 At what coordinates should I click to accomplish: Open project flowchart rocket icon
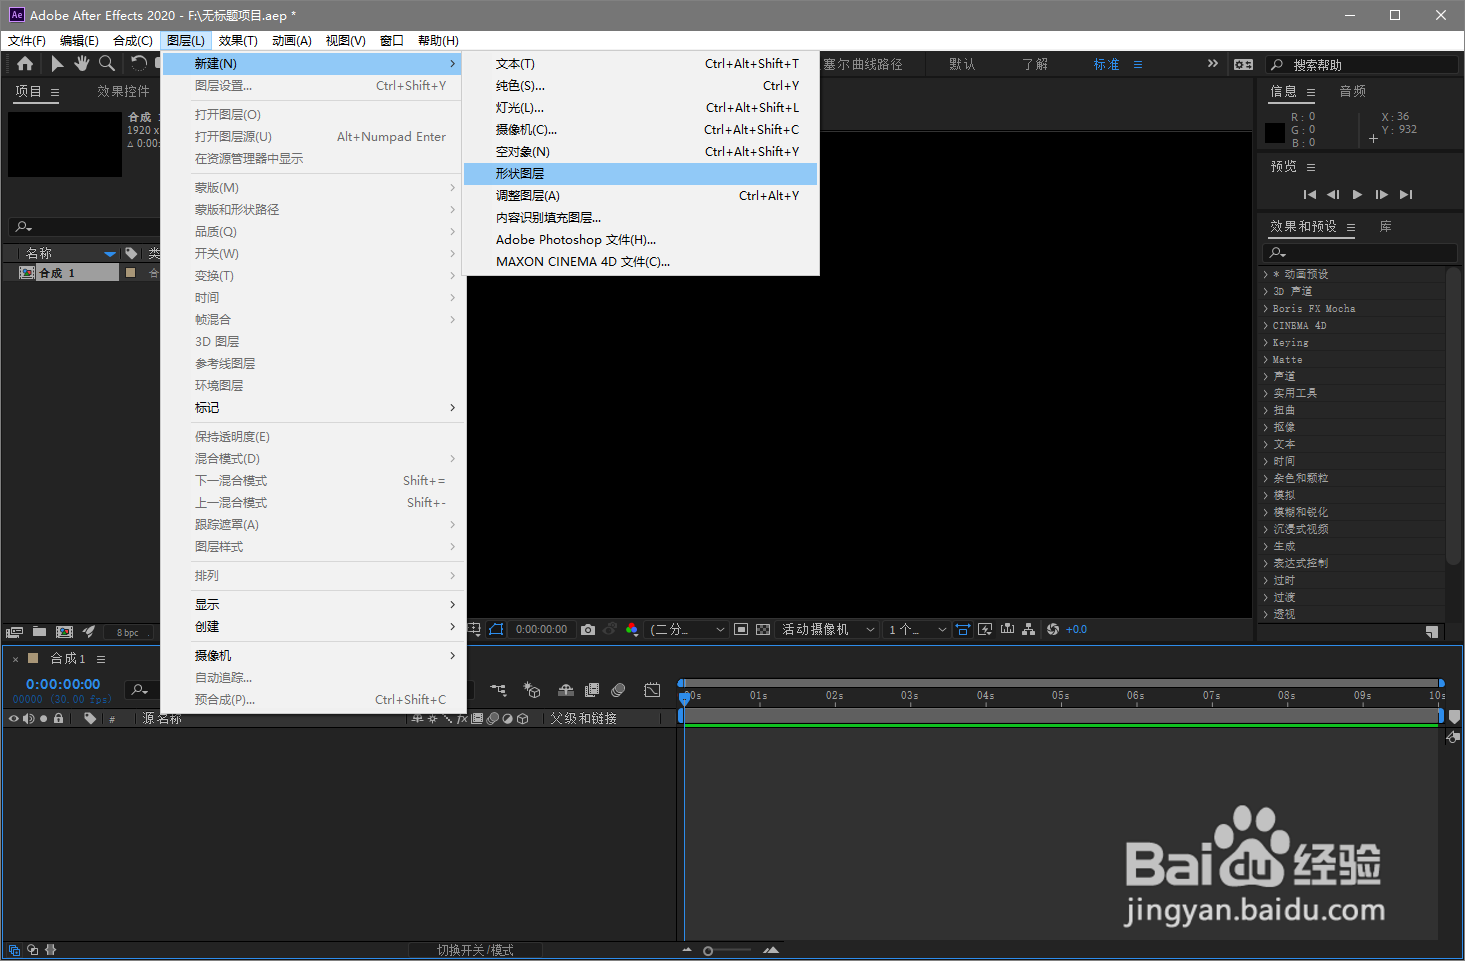point(89,632)
